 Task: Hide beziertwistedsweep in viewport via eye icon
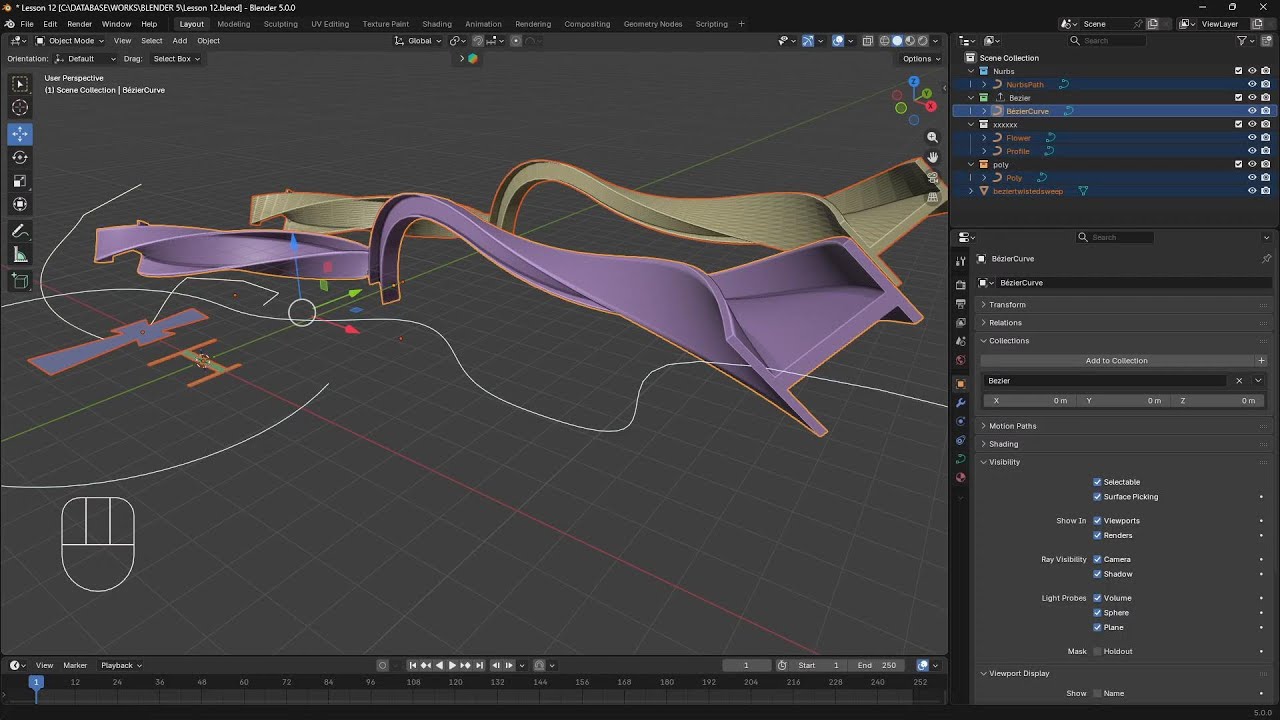coord(1252,191)
